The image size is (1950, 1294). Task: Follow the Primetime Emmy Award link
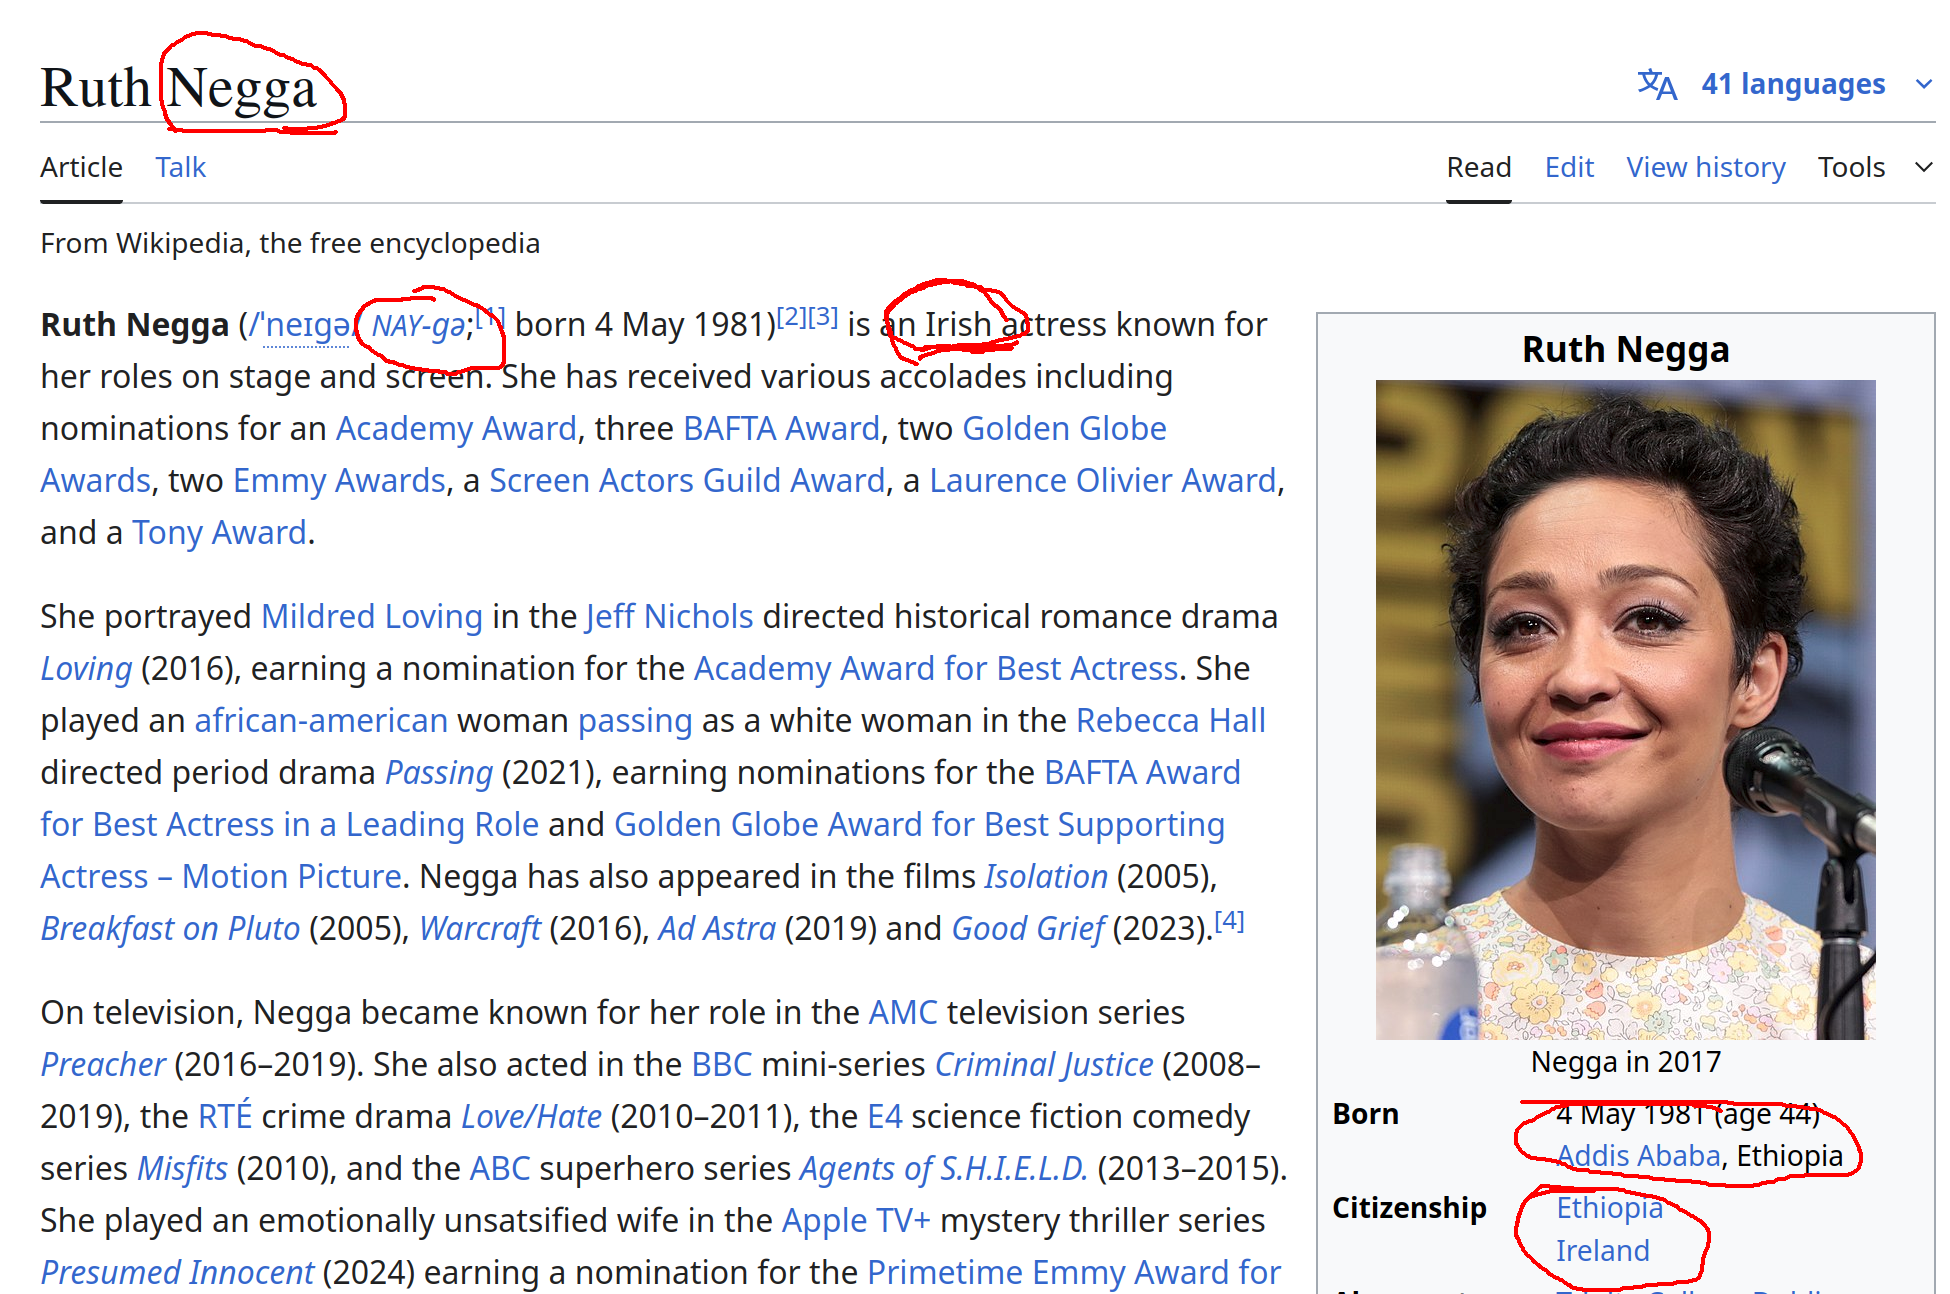pyautogui.click(x=1074, y=1272)
